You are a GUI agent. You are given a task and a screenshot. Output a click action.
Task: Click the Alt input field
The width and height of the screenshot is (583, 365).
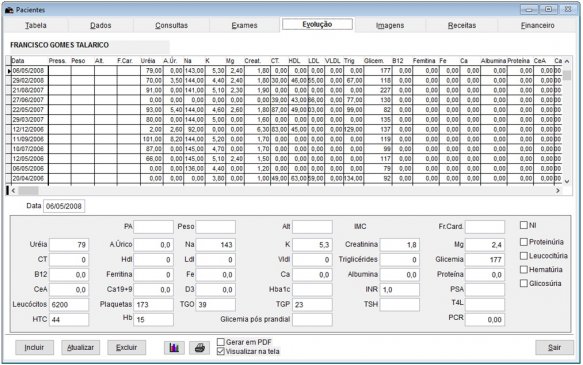pyautogui.click(x=312, y=227)
